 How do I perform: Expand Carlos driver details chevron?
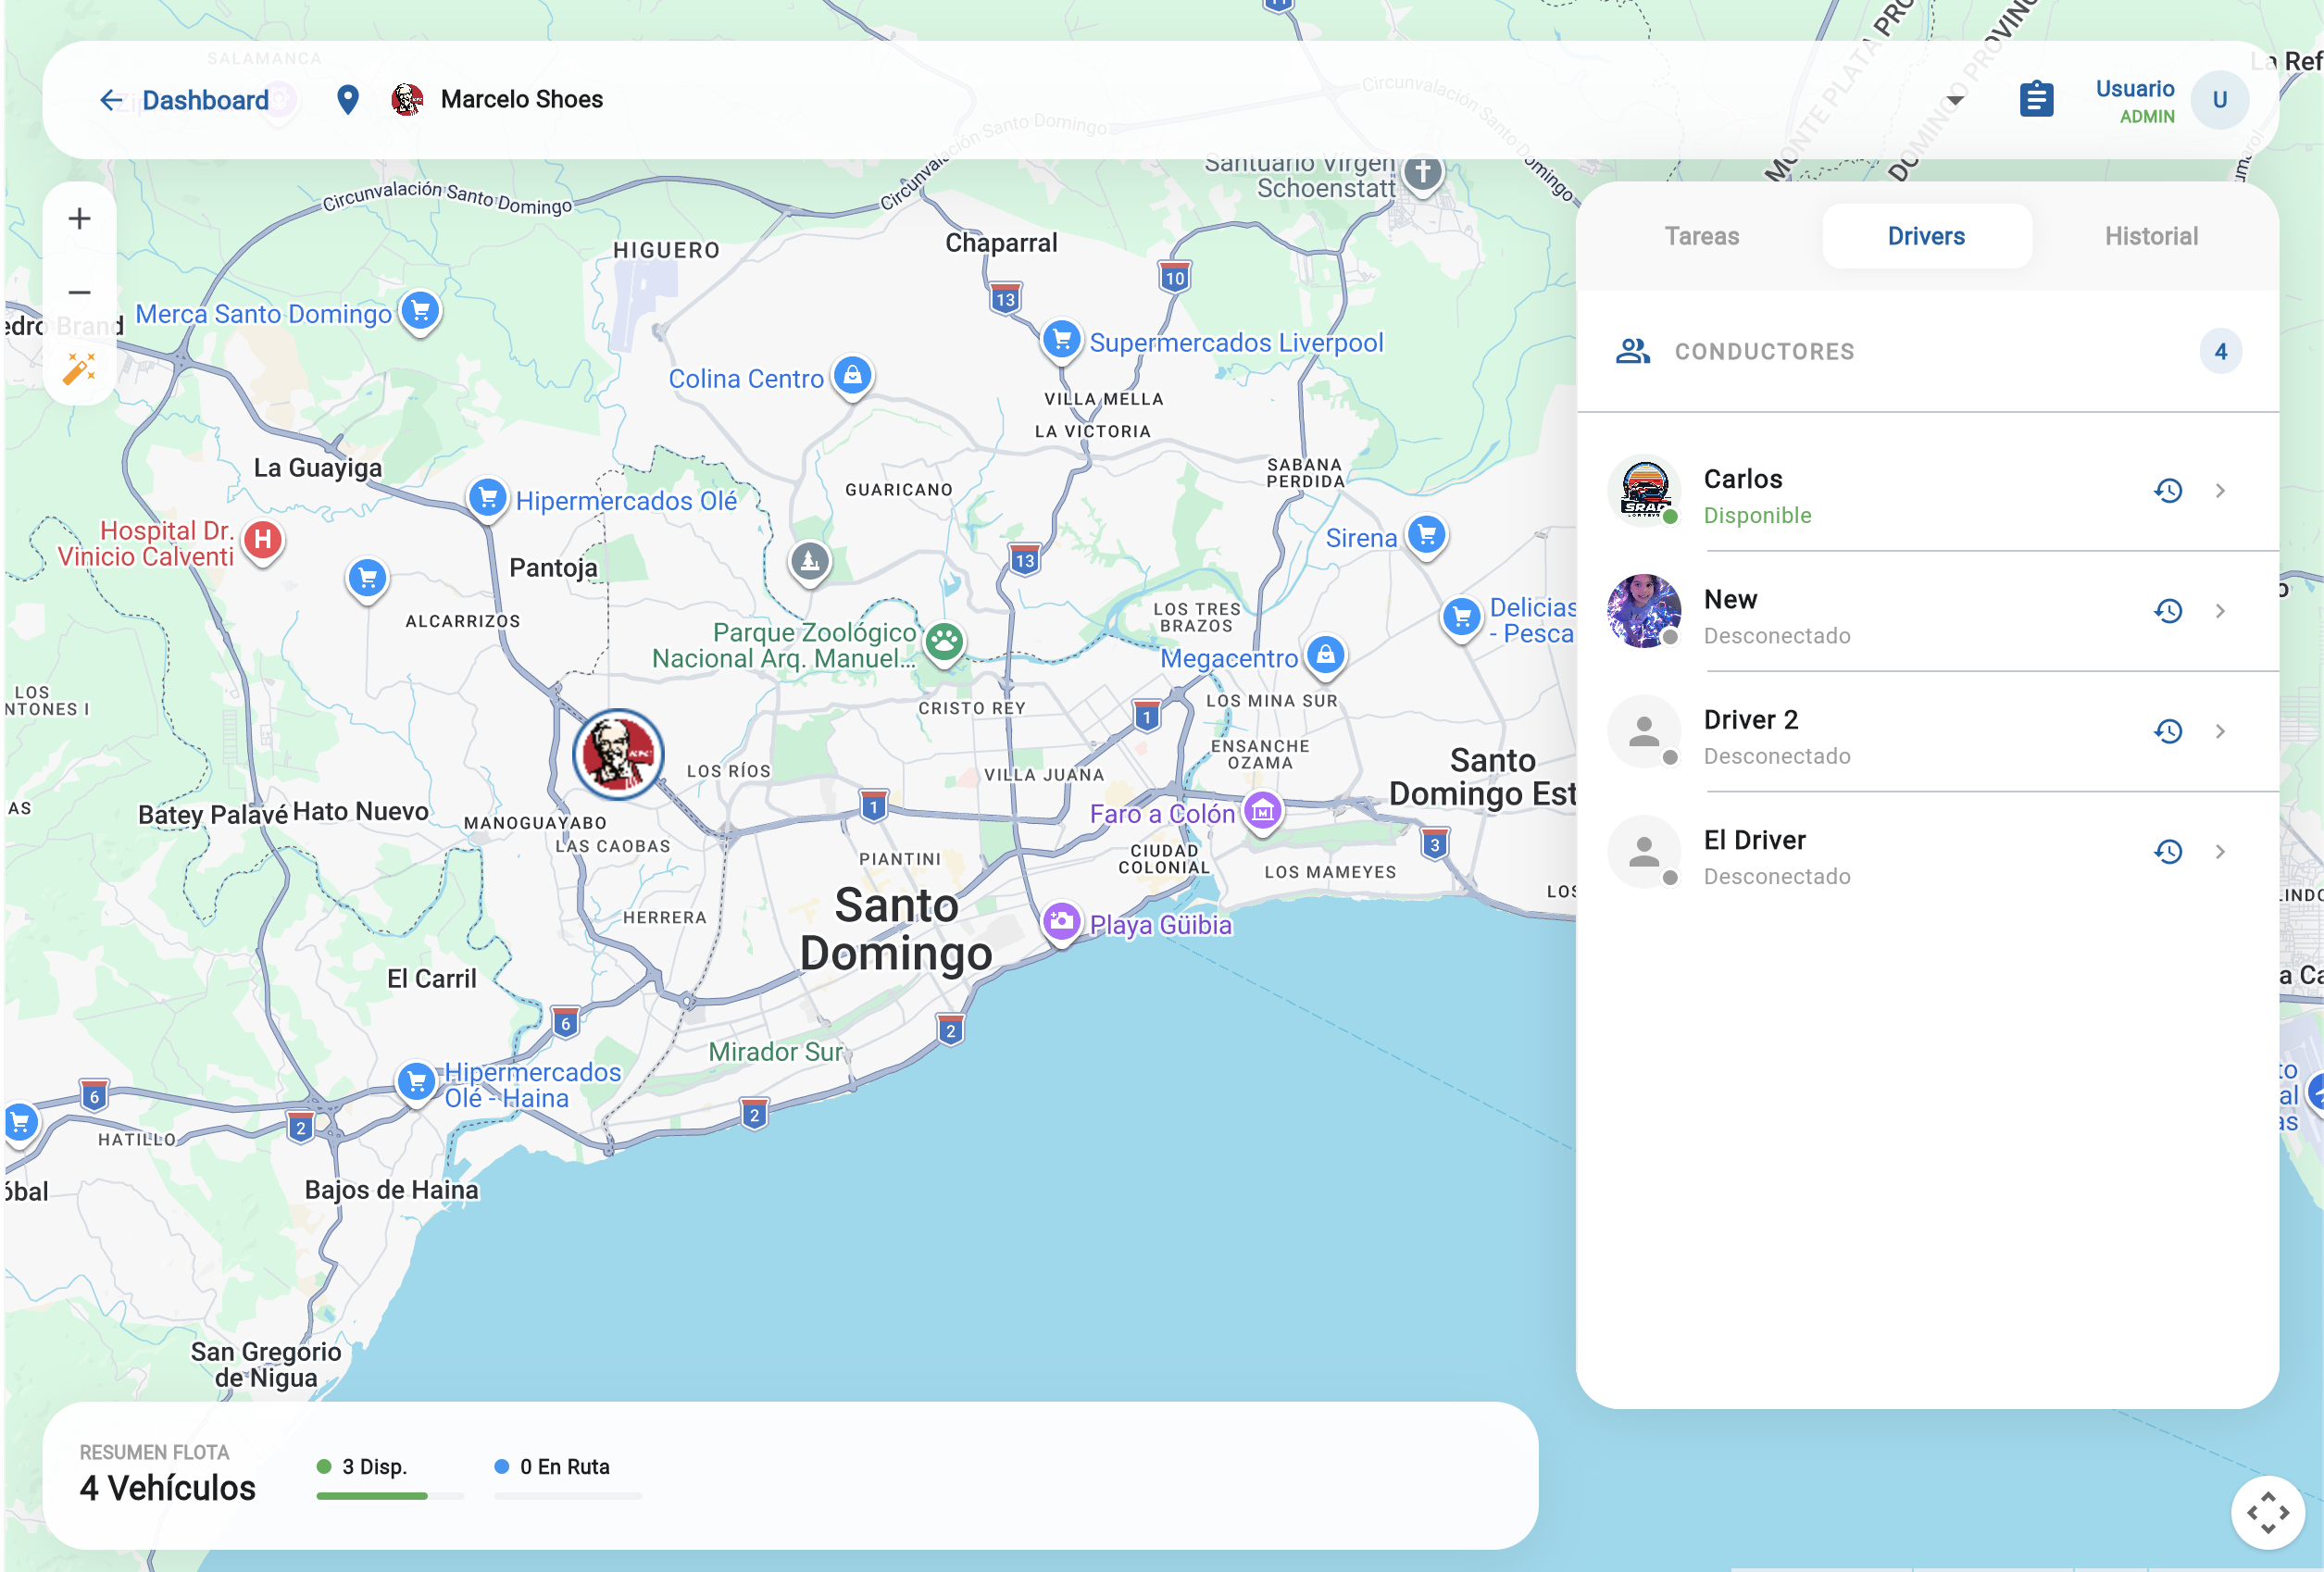[2220, 491]
